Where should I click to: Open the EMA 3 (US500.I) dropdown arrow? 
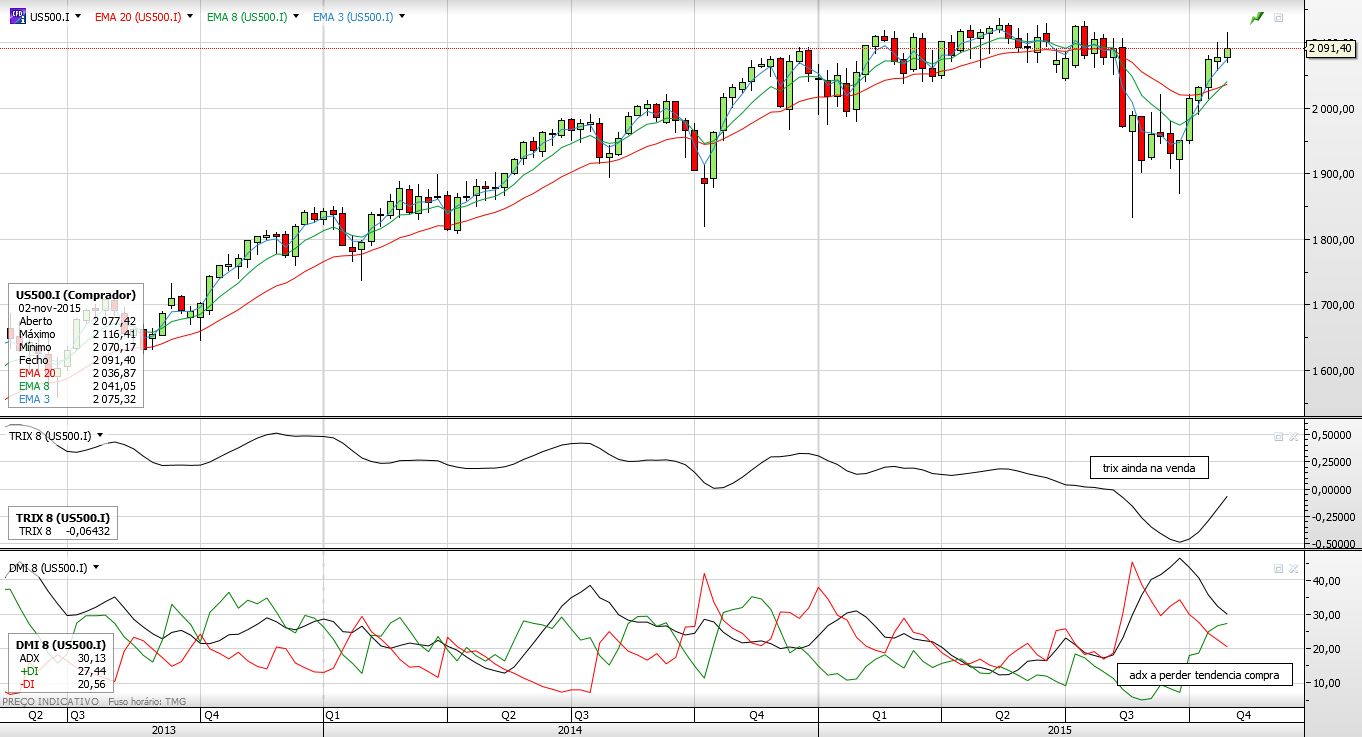402,18
